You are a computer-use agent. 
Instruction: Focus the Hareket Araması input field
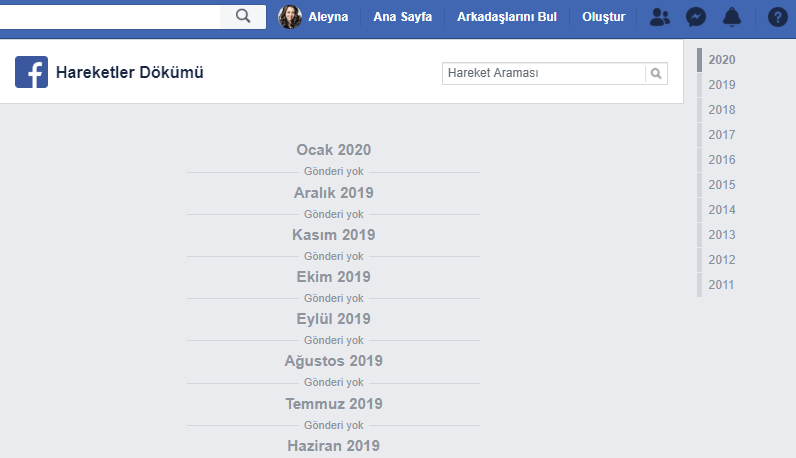(544, 74)
